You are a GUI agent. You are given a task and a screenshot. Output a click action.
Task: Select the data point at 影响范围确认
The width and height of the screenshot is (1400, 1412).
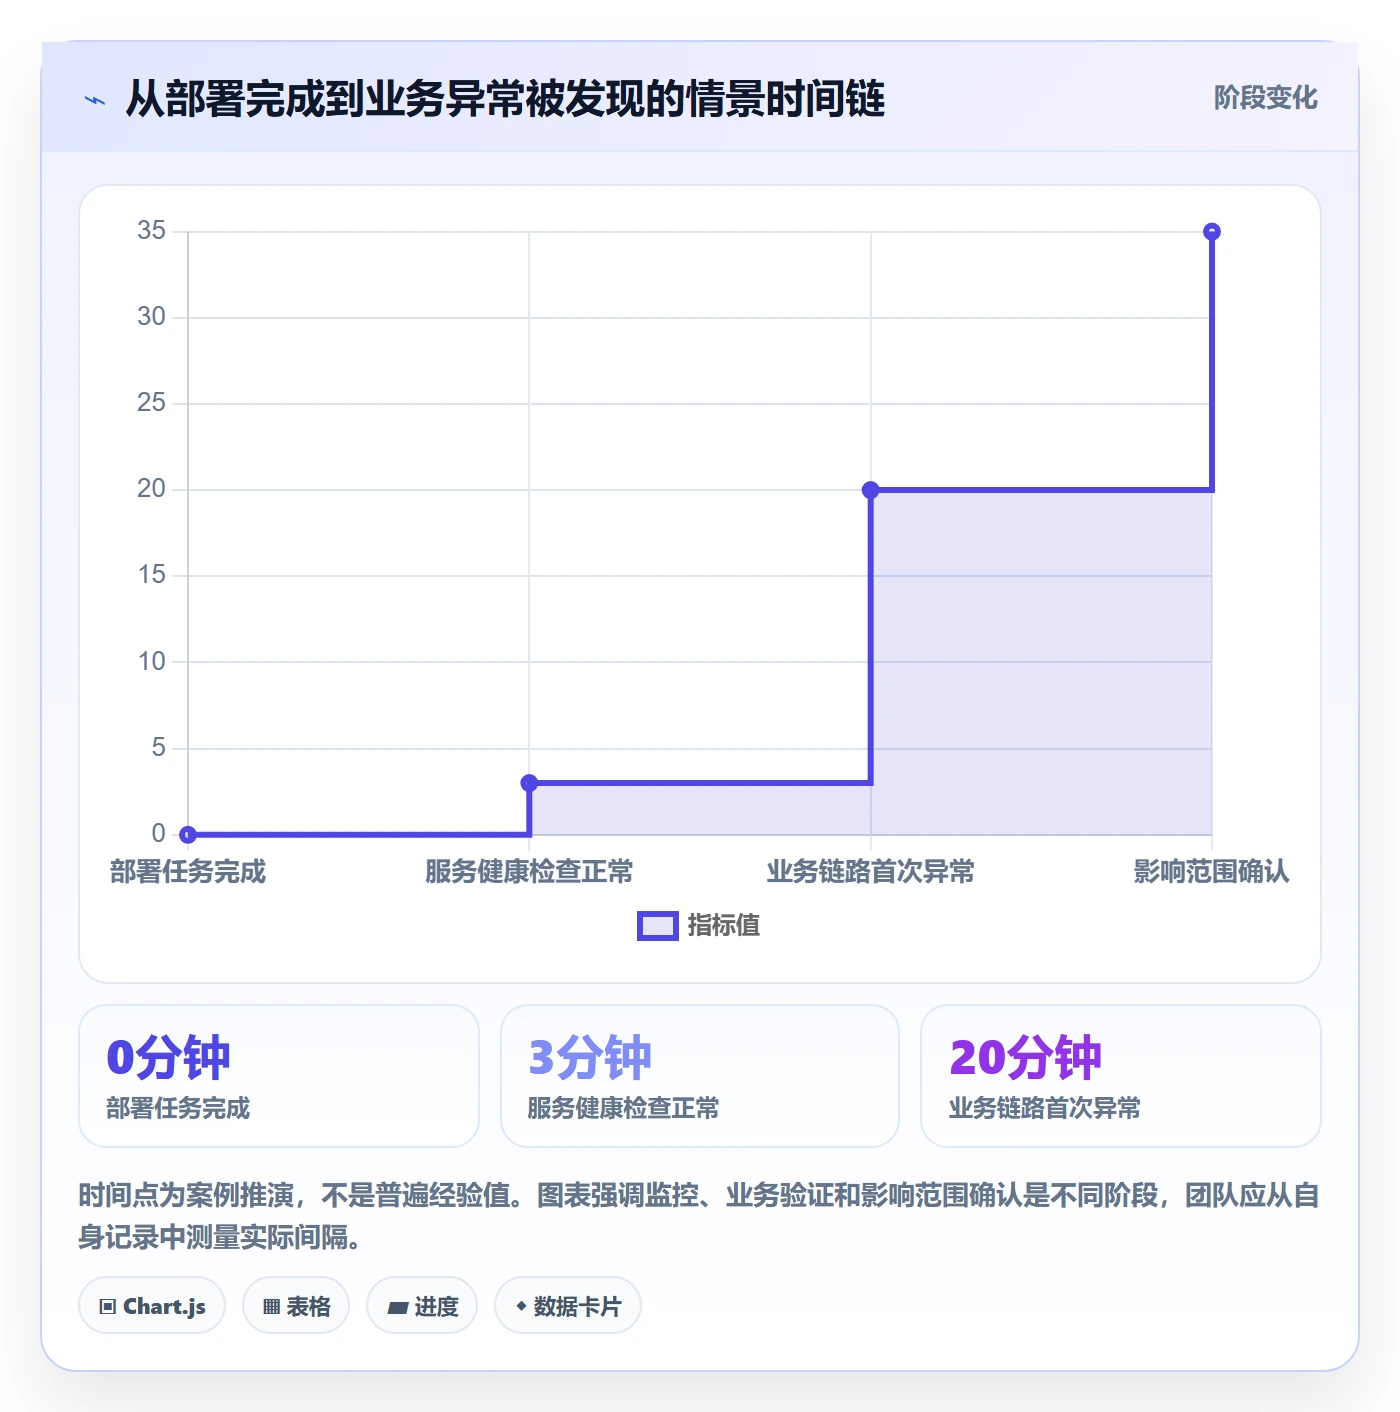click(1212, 232)
